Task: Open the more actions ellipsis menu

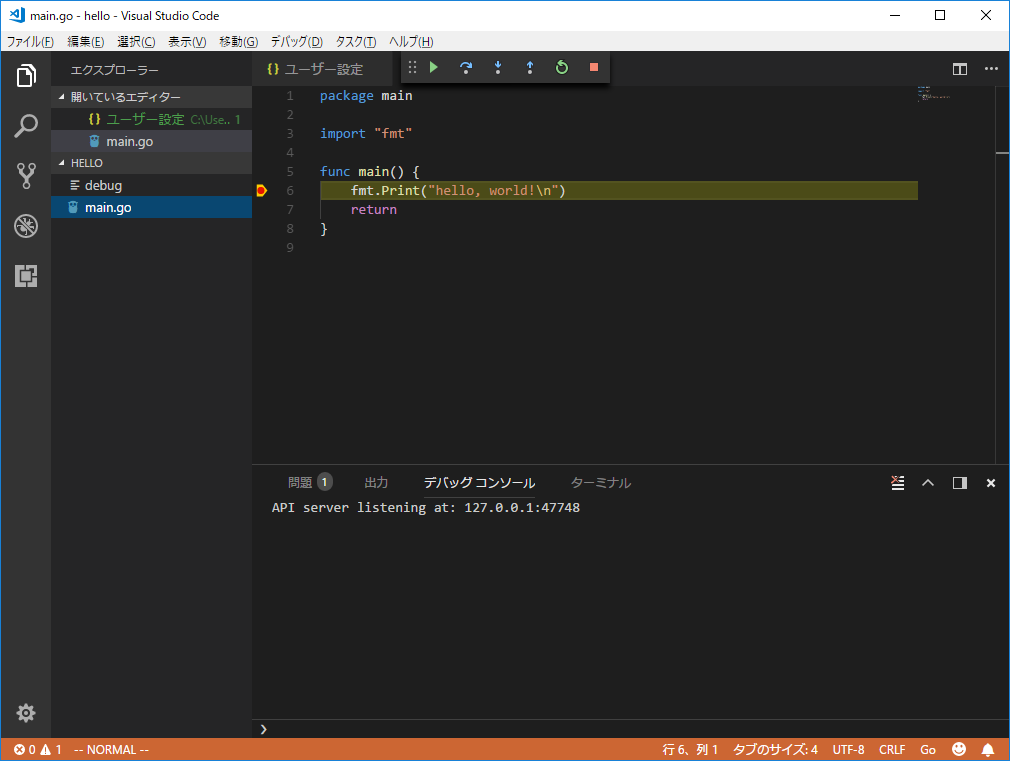Action: [x=991, y=68]
